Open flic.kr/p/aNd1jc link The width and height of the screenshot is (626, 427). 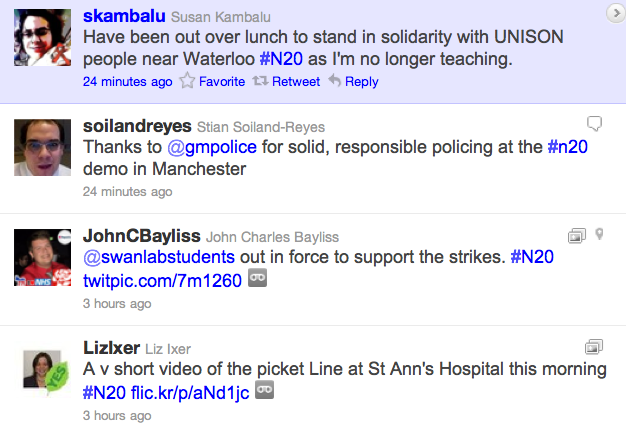pyautogui.click(x=190, y=392)
